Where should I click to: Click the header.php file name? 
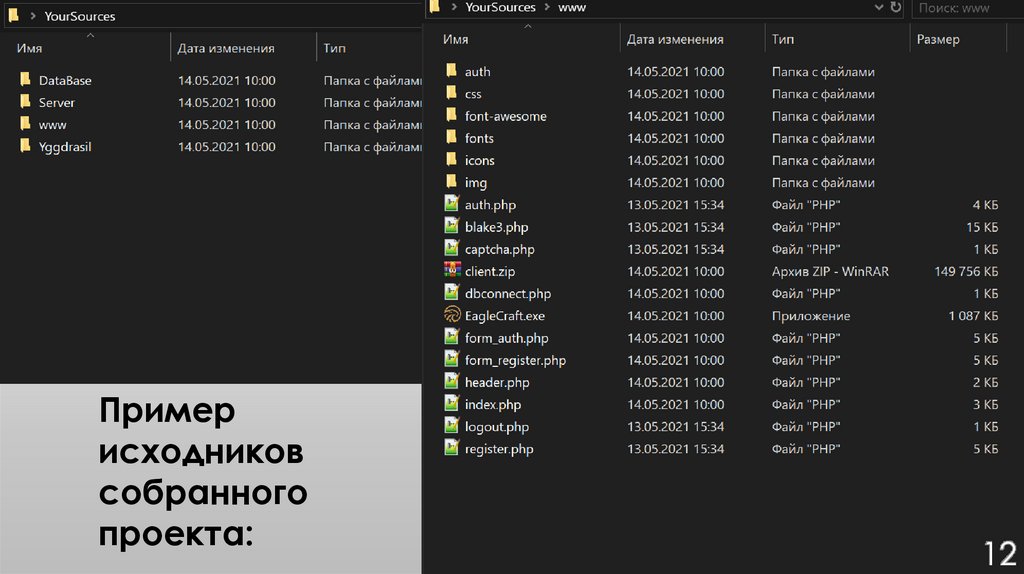496,383
